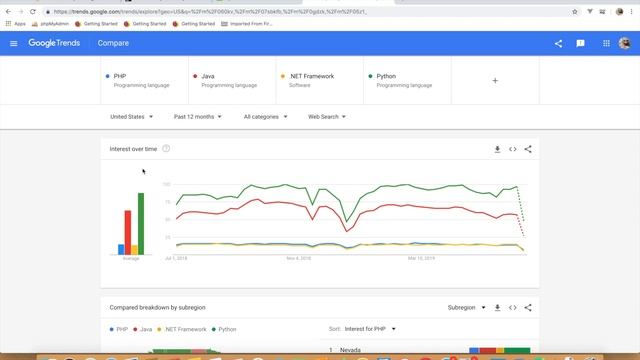The width and height of the screenshot is (640, 360).
Task: Show help for Interest over time
Action: 166,149
